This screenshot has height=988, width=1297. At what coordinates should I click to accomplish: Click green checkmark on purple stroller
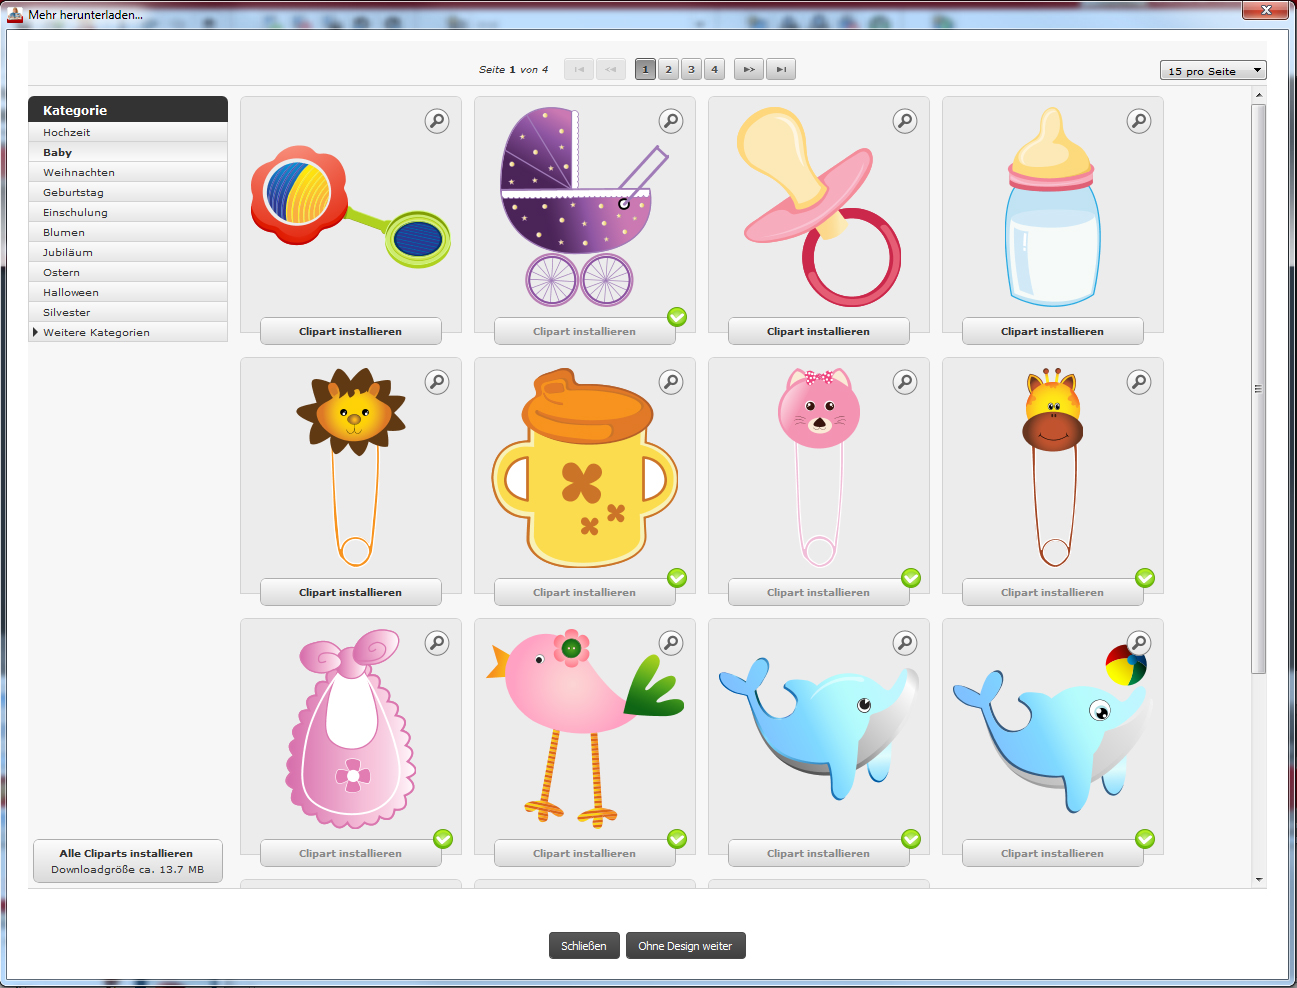click(677, 317)
